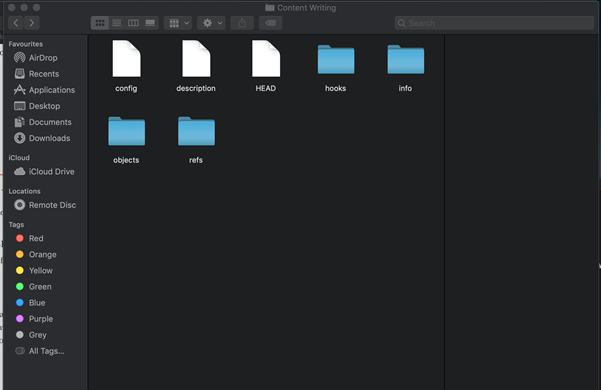The height and width of the screenshot is (390, 601).
Task: Focus the Search field
Action: coord(494,23)
